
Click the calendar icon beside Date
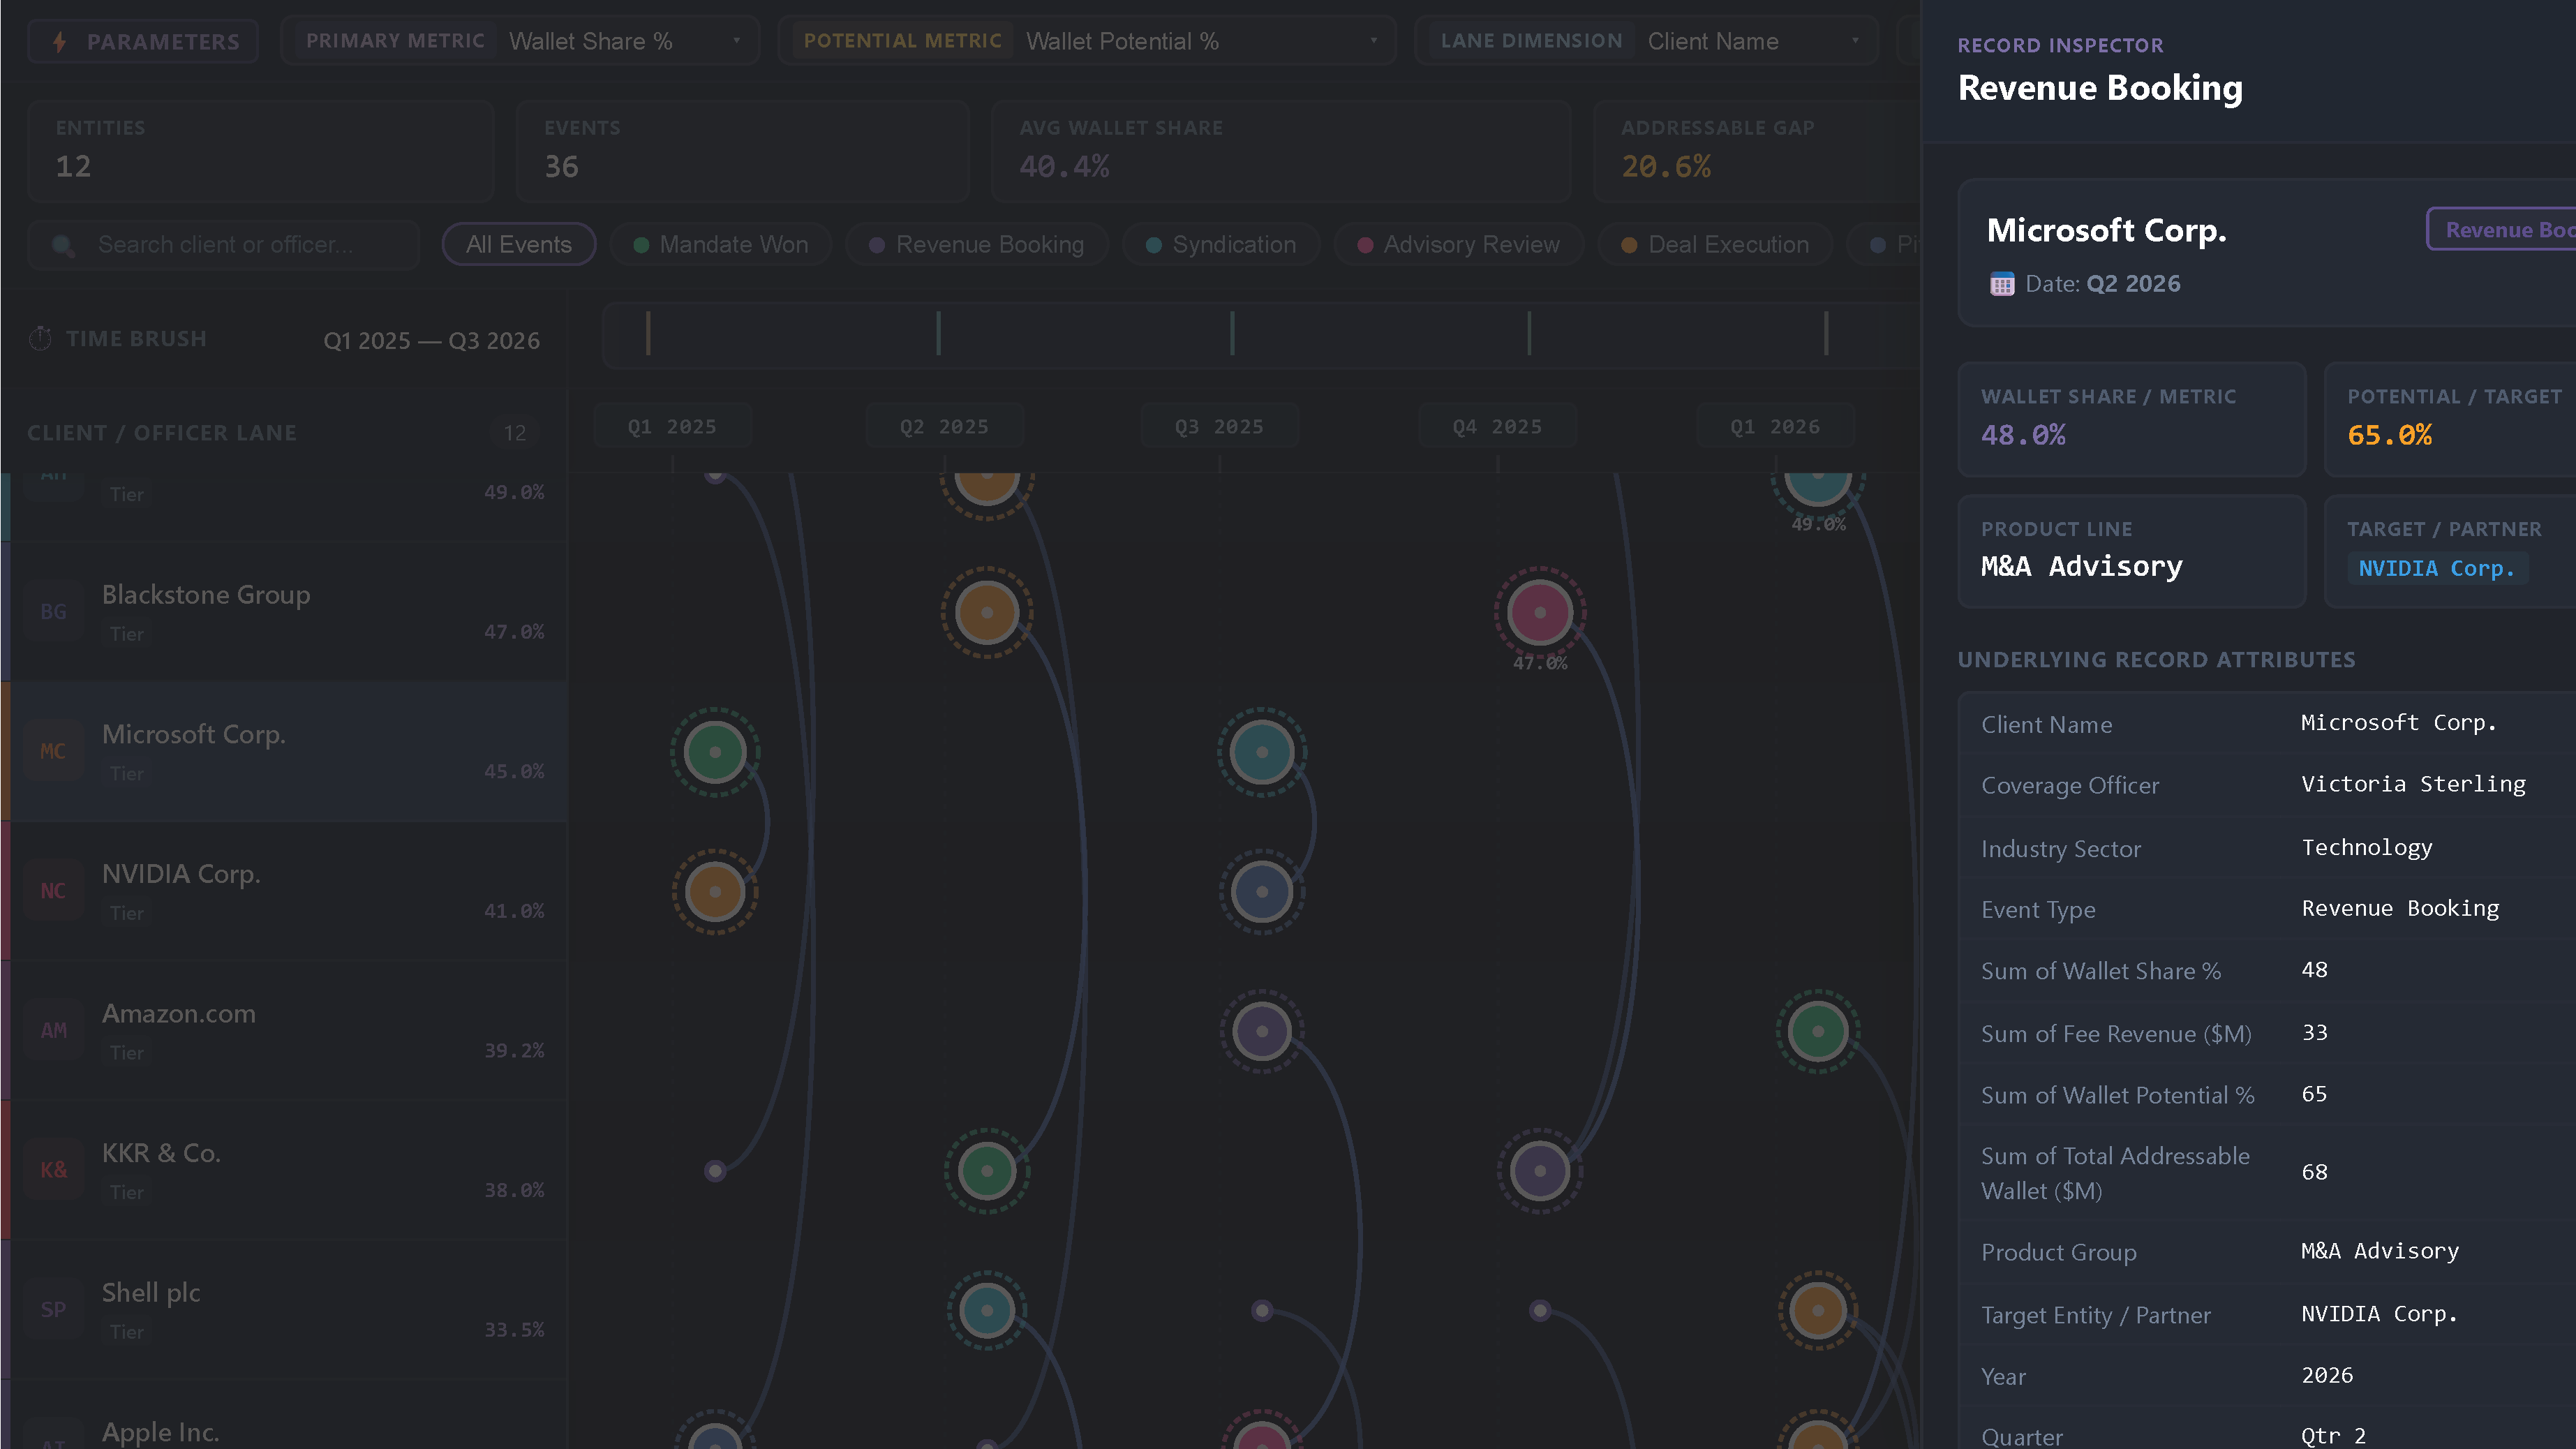click(x=2002, y=284)
